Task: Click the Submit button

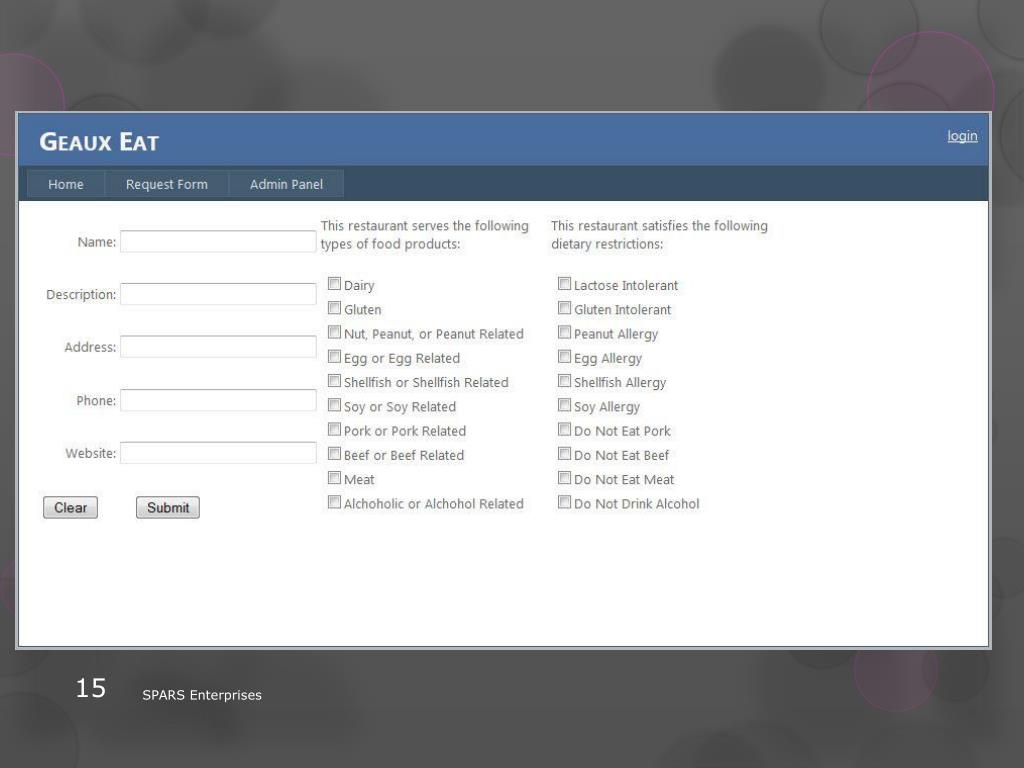Action: click(x=168, y=507)
